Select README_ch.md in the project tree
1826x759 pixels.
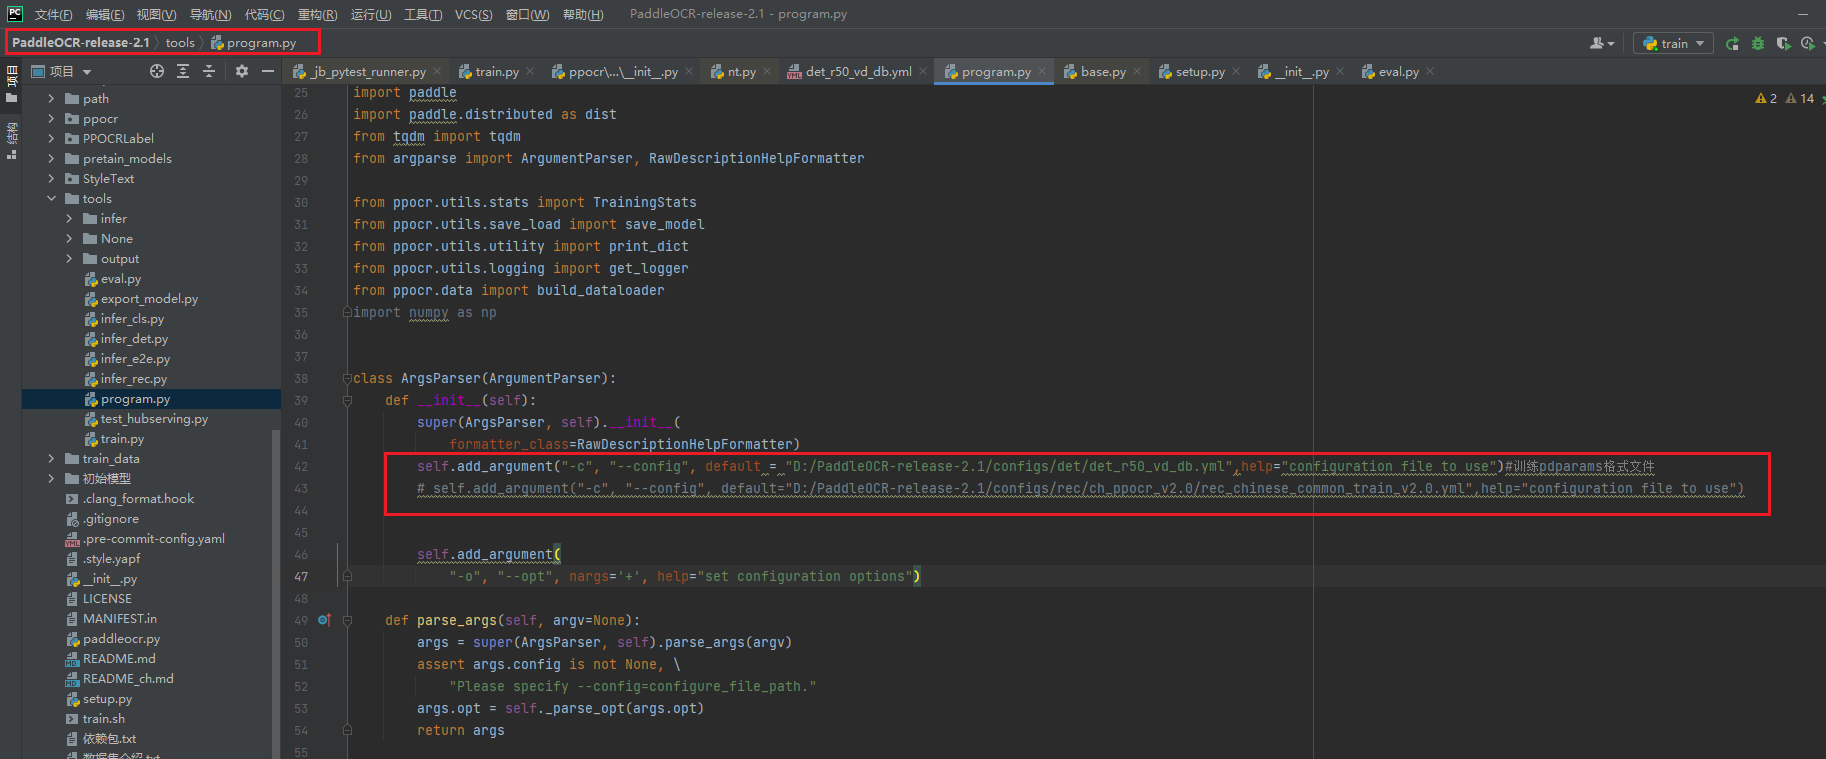(128, 679)
